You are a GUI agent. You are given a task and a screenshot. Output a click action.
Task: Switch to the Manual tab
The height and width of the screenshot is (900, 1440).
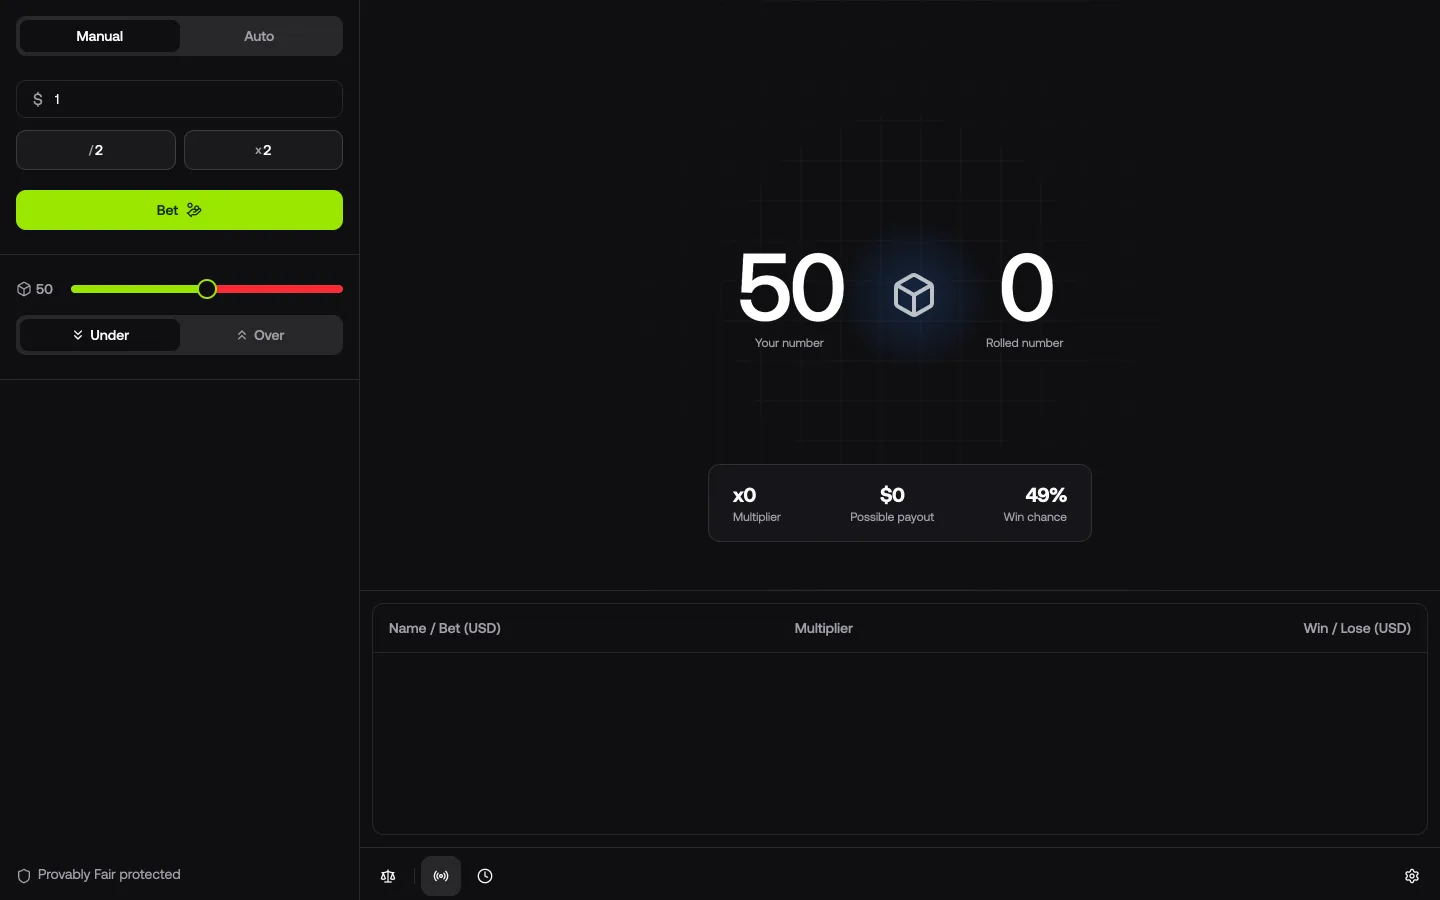100,36
